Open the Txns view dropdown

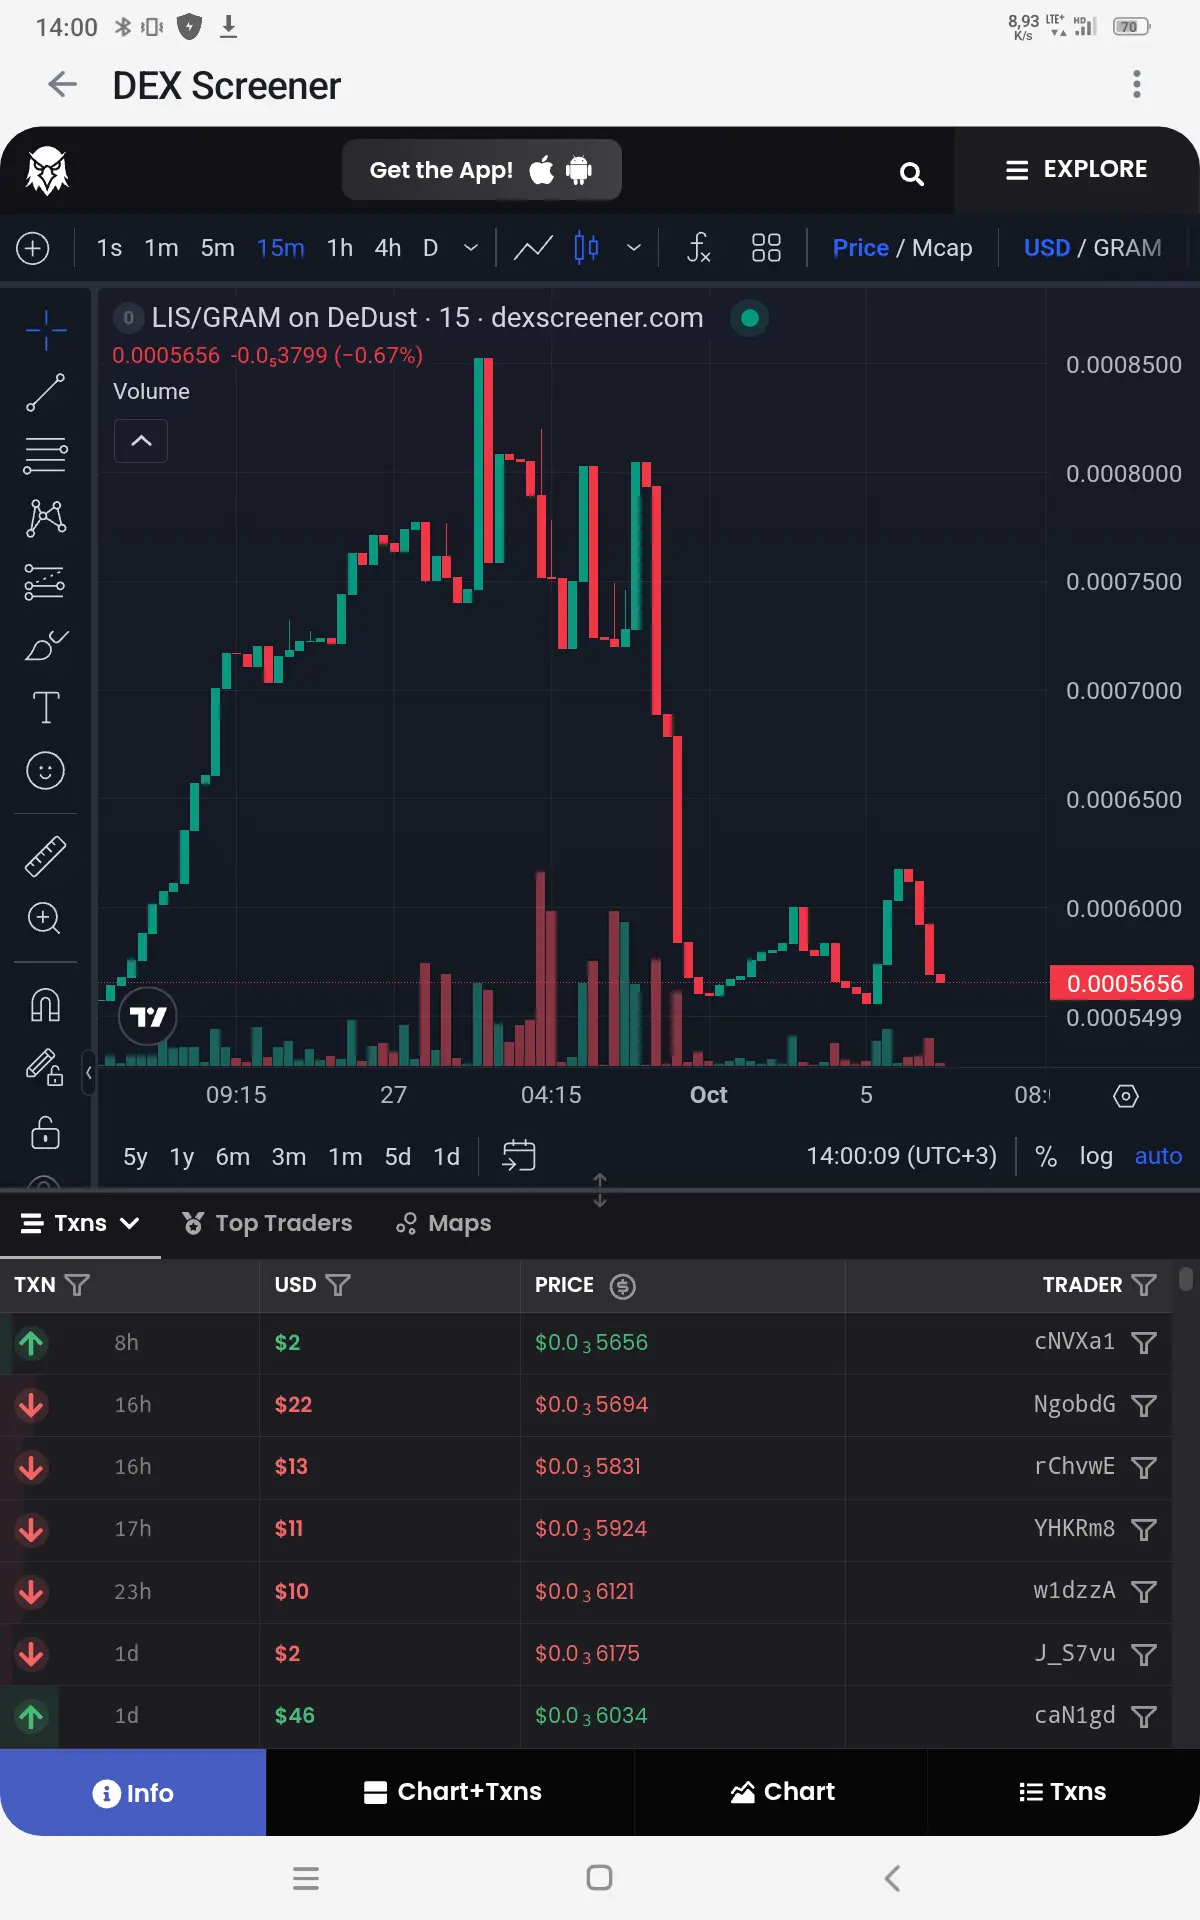[x=80, y=1223]
